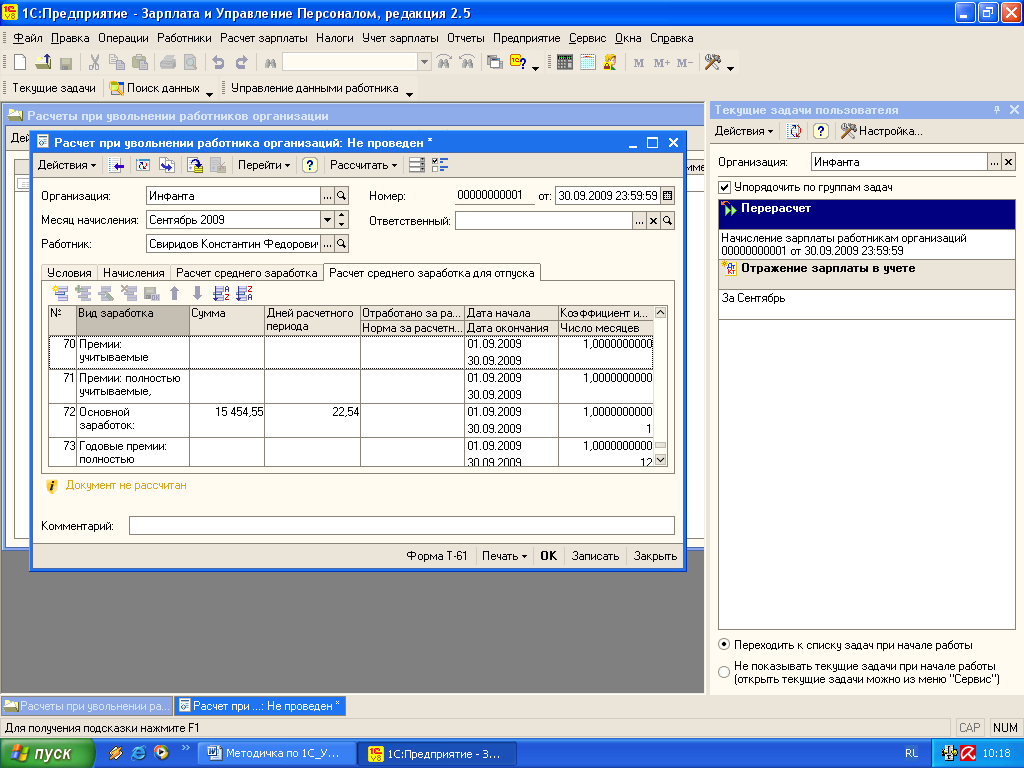Click the wrench tools icon in toolbar

(x=712, y=63)
